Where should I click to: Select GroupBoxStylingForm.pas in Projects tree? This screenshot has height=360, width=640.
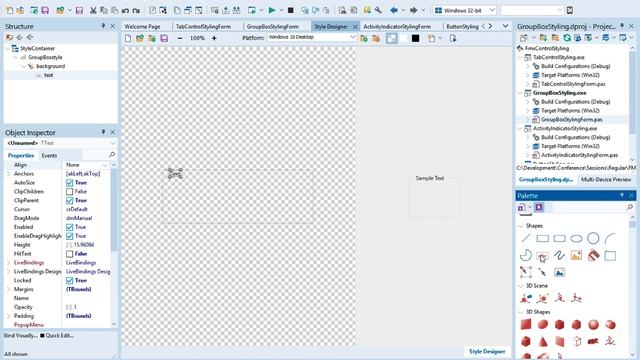(x=571, y=120)
